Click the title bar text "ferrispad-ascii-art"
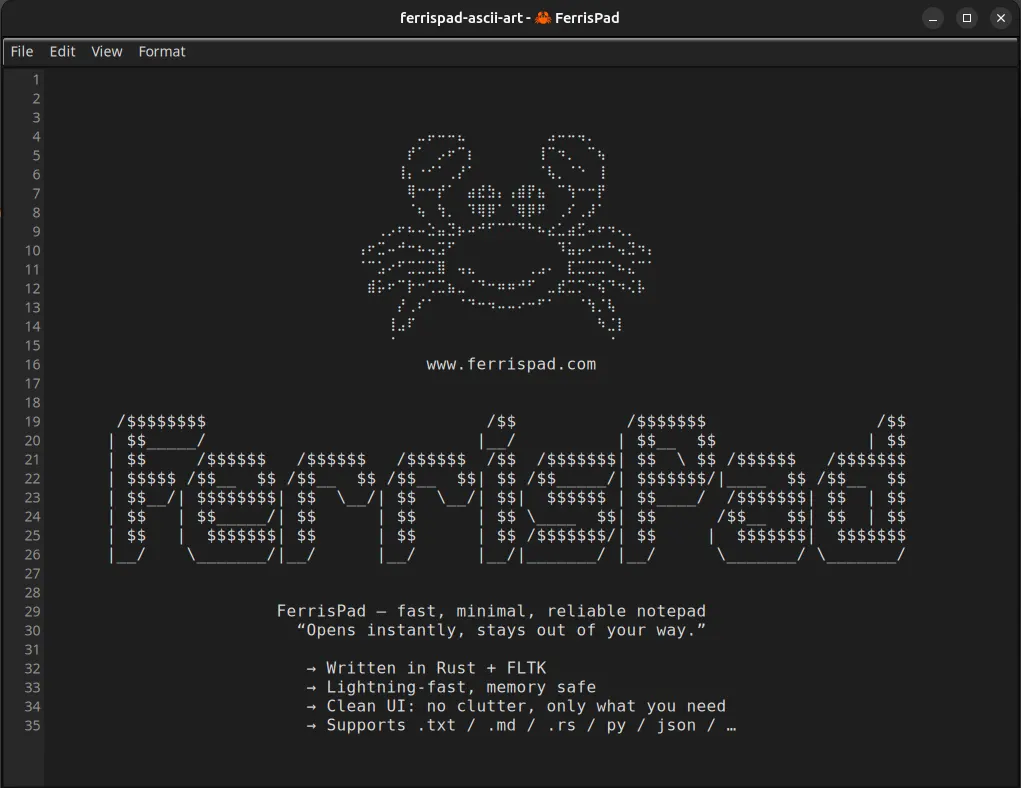Screen dimensions: 1021x788 (461, 18)
